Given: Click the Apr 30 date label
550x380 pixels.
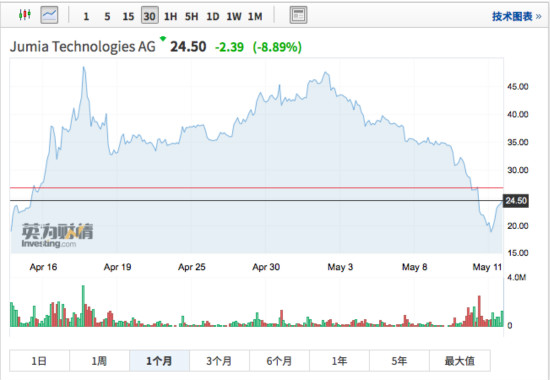Looking at the screenshot, I should 266,267.
